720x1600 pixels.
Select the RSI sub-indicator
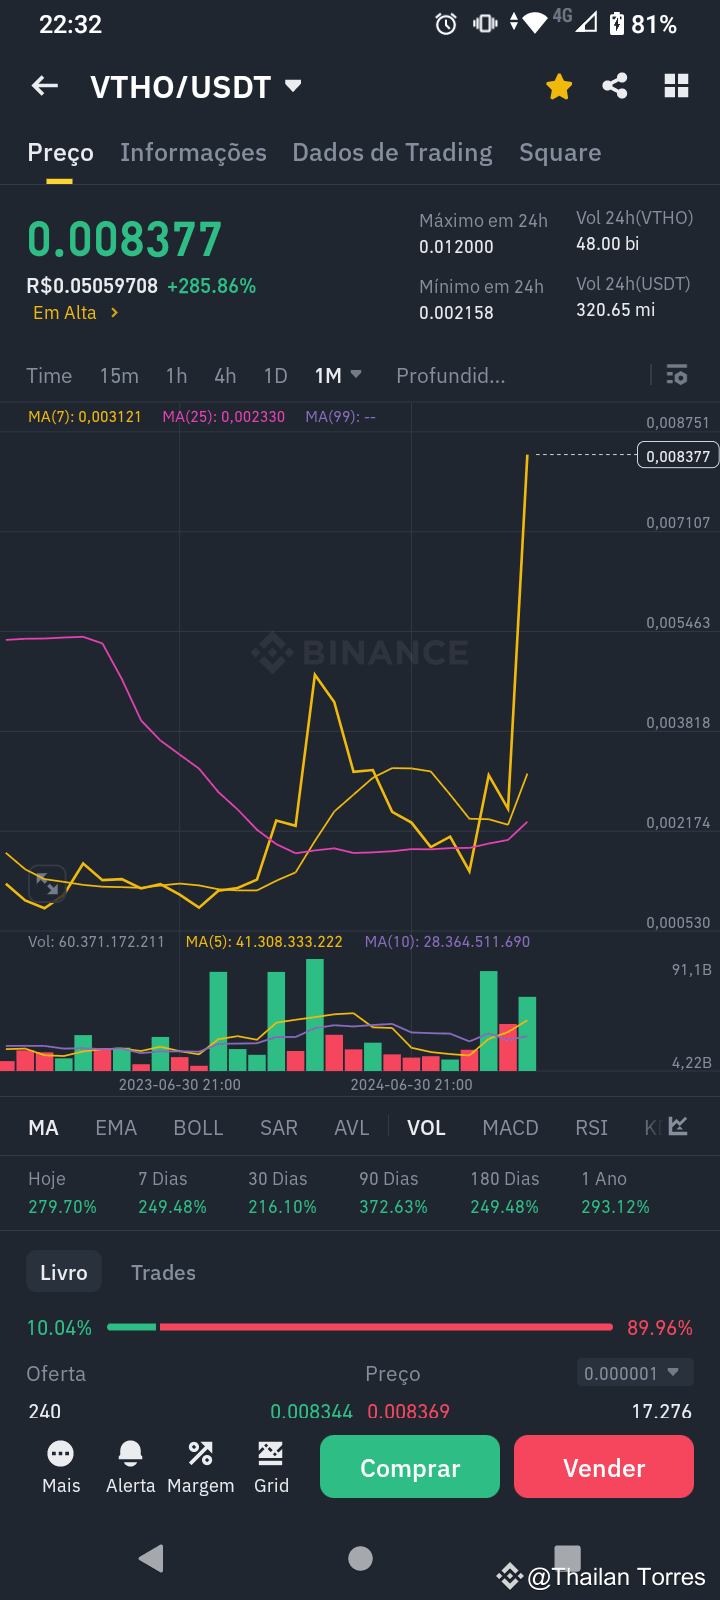click(x=591, y=1128)
